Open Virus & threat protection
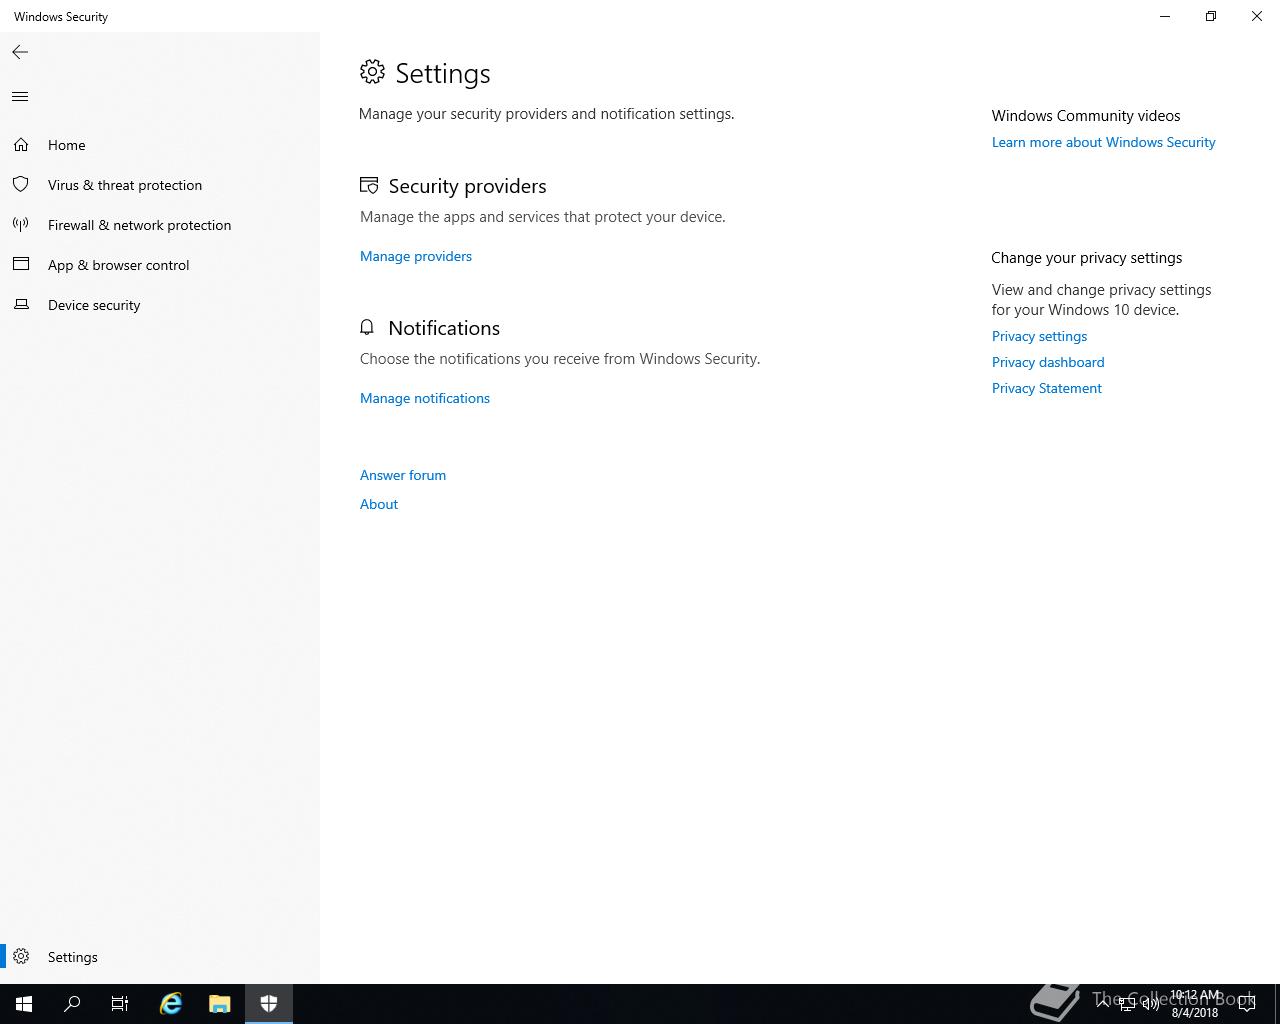Image resolution: width=1280 pixels, height=1024 pixels. click(160, 185)
